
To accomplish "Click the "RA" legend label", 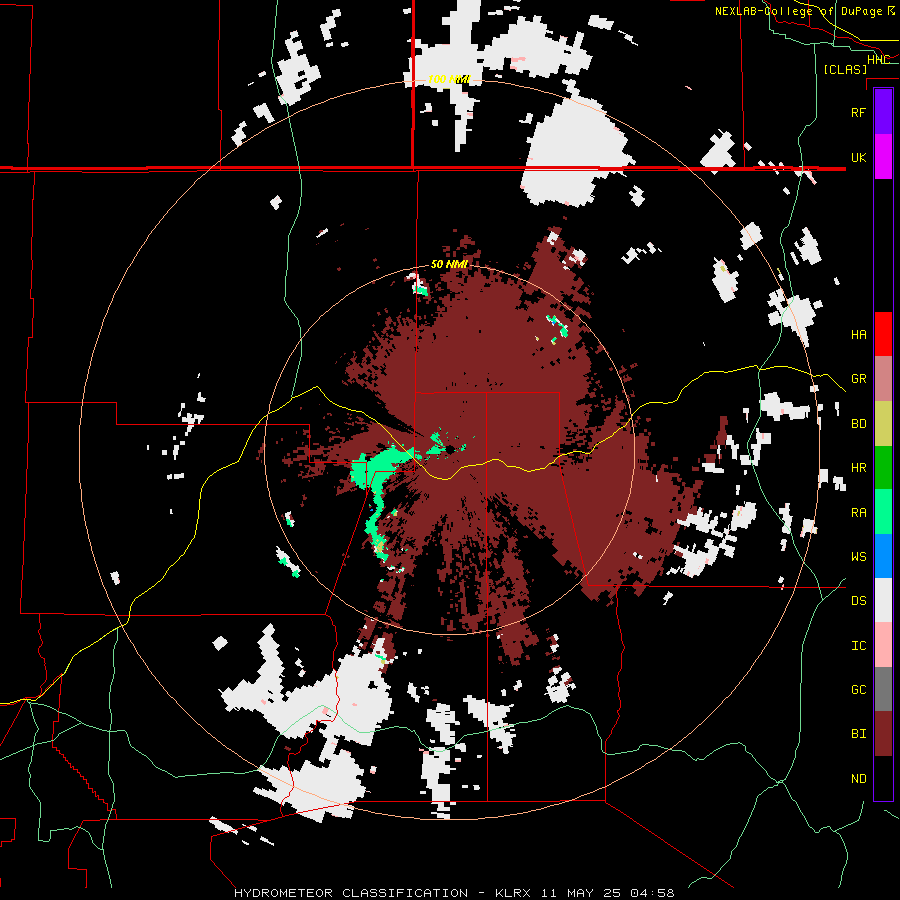I will pos(858,513).
